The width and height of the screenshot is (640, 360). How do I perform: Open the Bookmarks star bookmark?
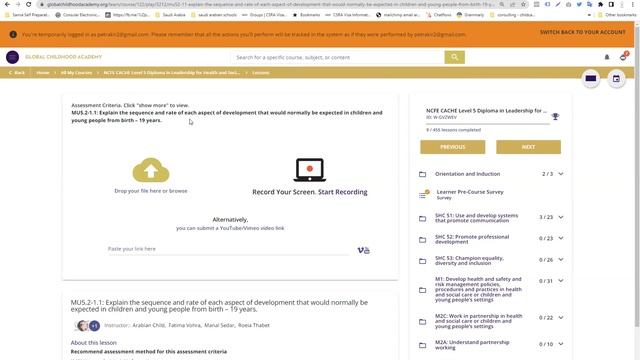(307, 15)
